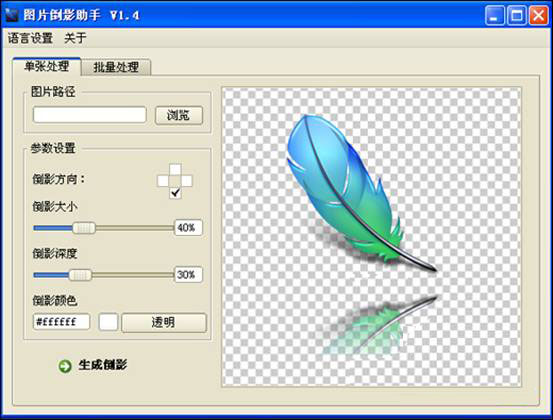Switch to the 批量处理 tab

click(116, 67)
